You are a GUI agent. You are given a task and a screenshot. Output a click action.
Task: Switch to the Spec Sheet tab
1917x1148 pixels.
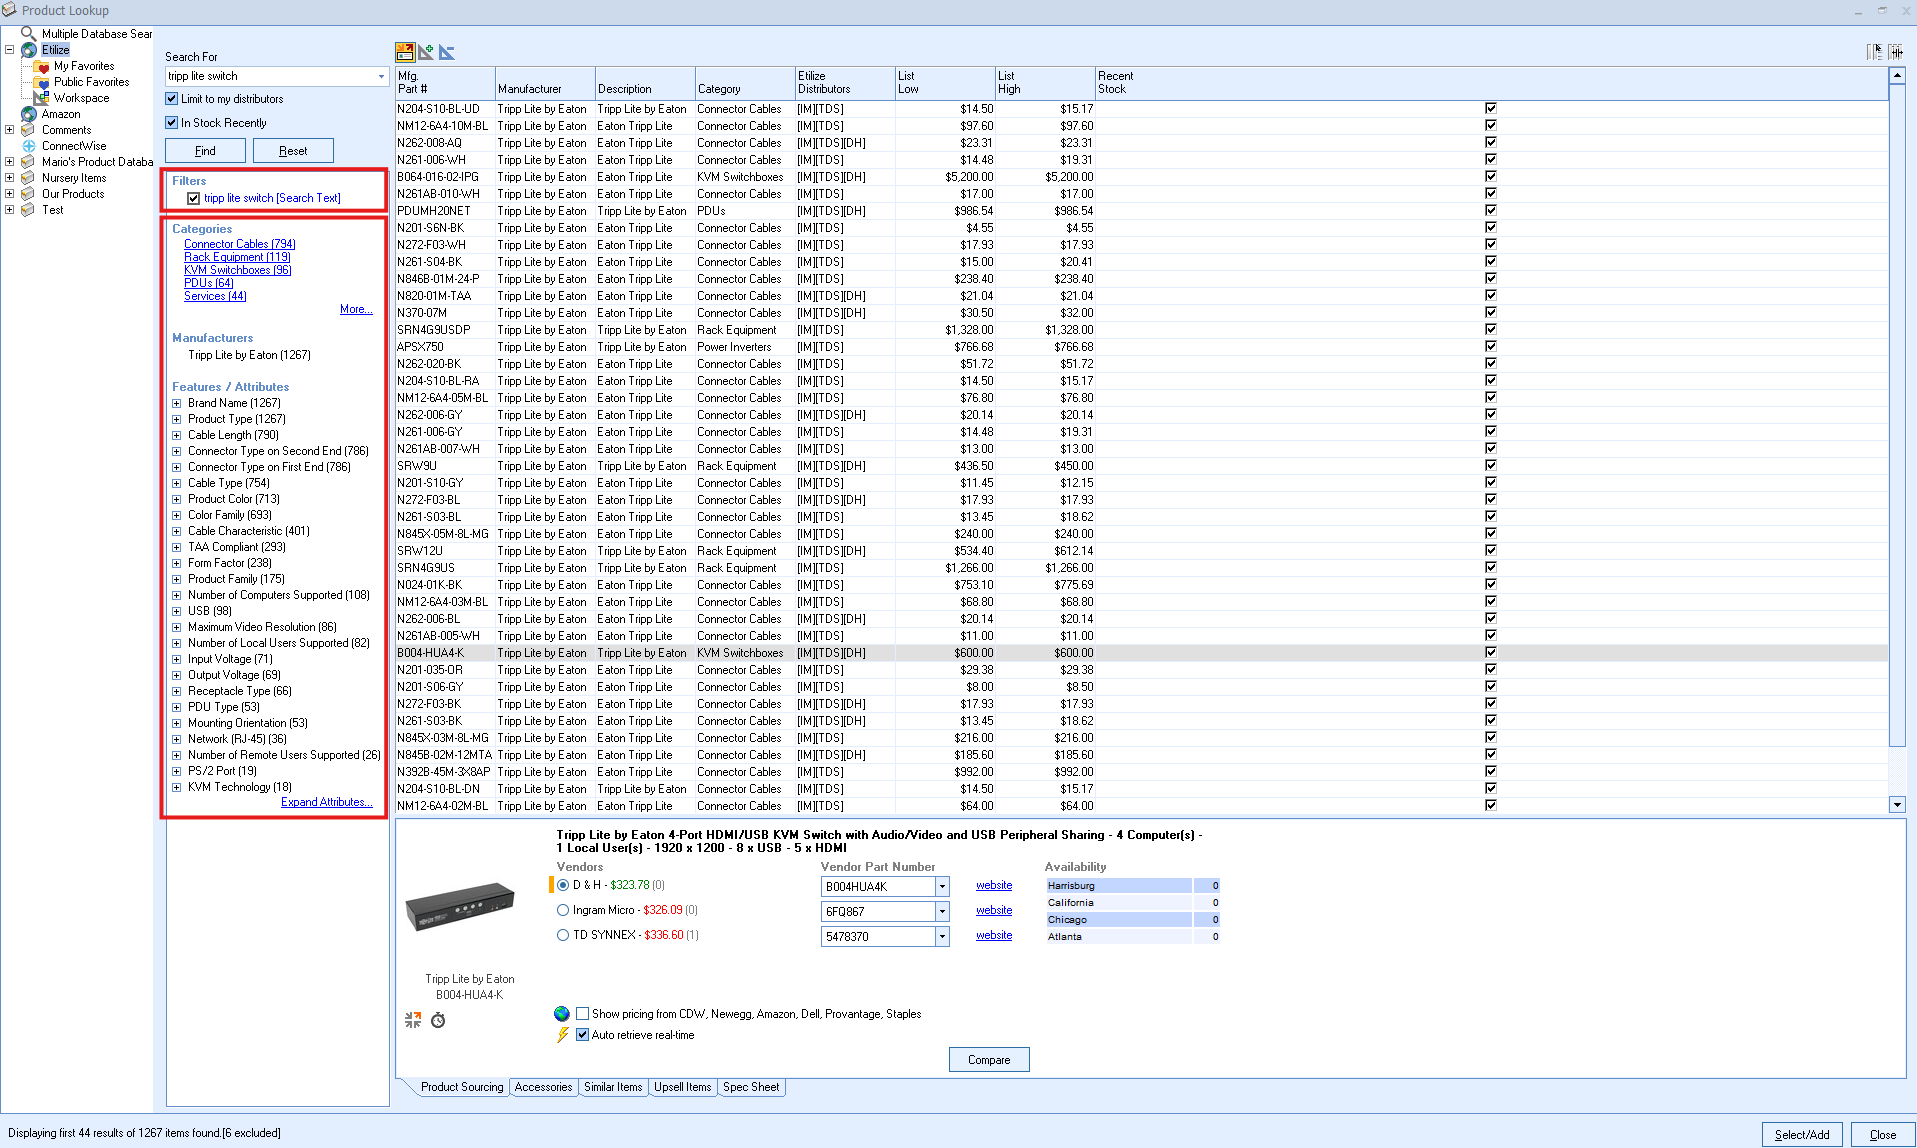pyautogui.click(x=751, y=1087)
